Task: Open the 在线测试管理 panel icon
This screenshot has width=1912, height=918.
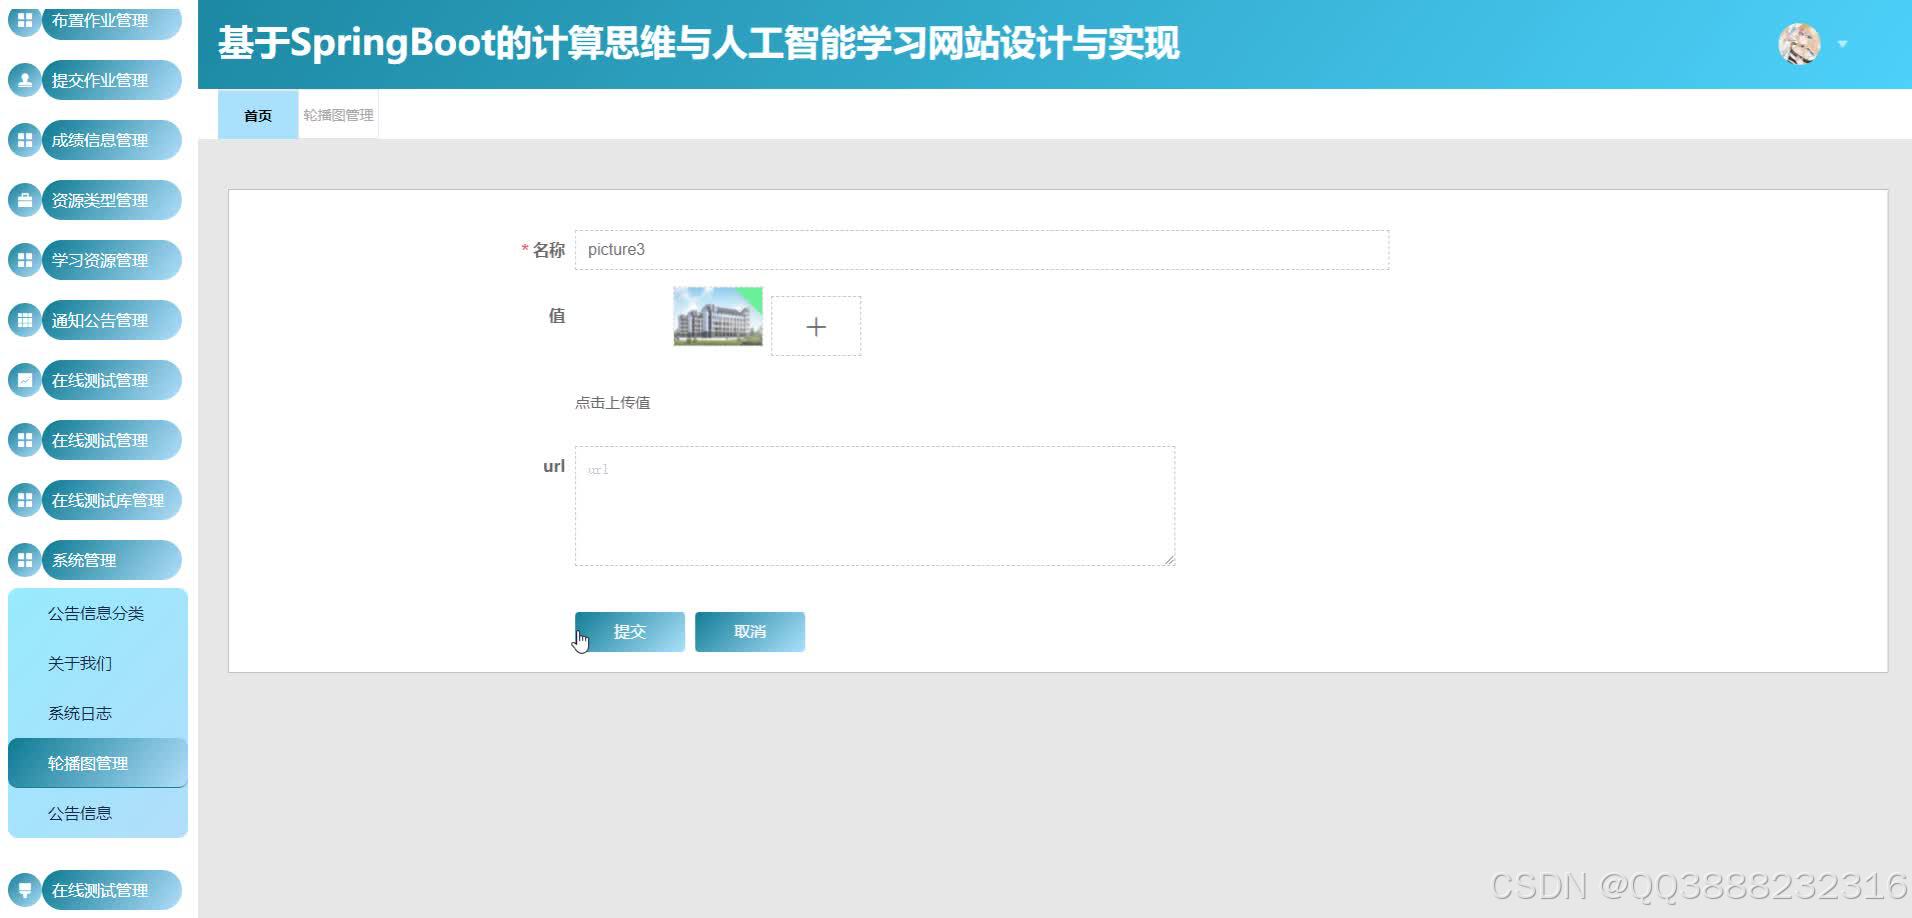Action: [24, 380]
